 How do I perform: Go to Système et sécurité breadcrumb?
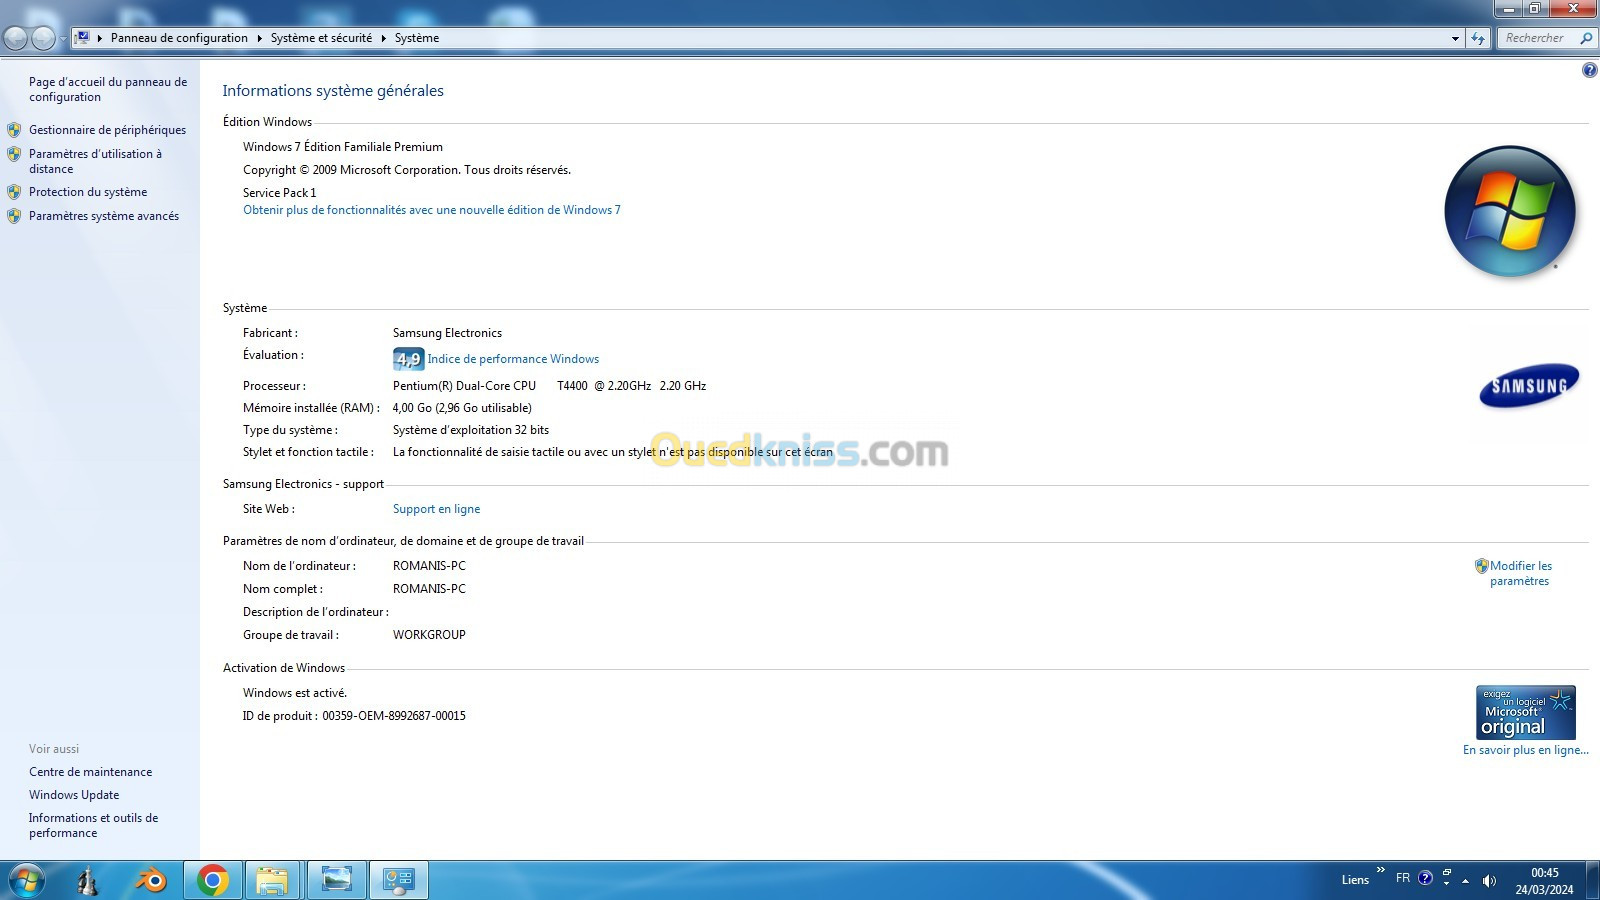(x=321, y=38)
